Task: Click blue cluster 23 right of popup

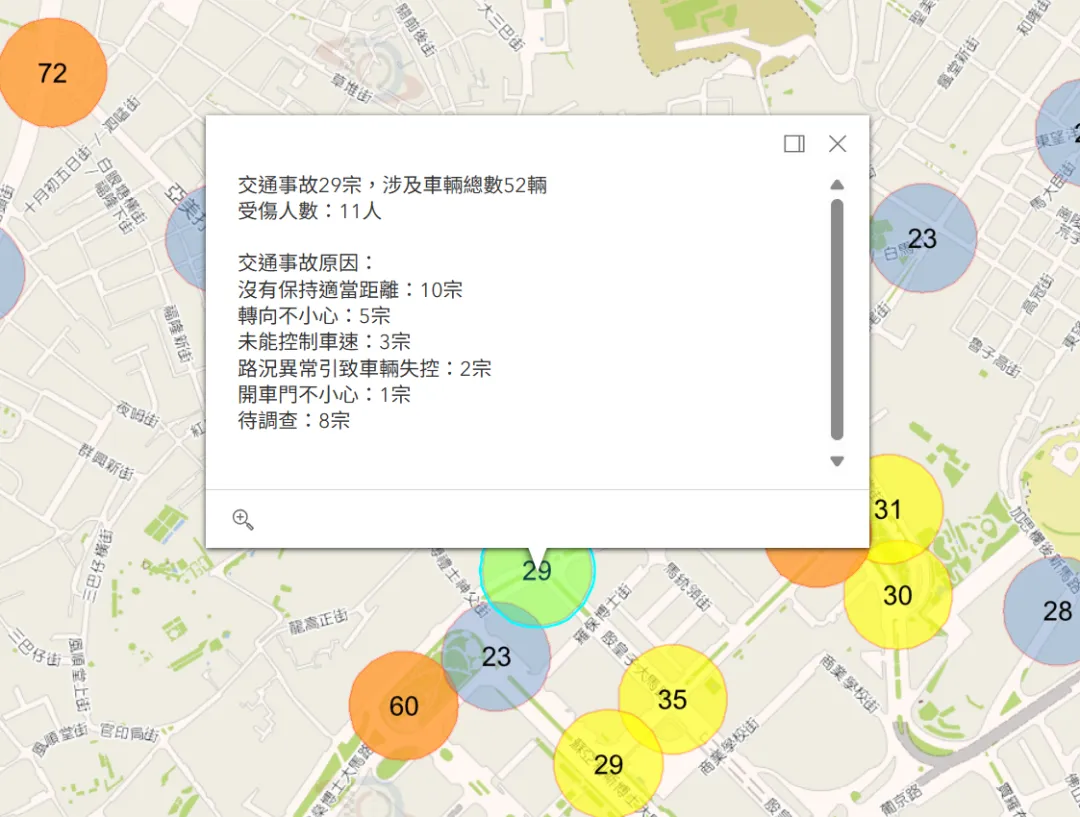Action: pos(922,238)
